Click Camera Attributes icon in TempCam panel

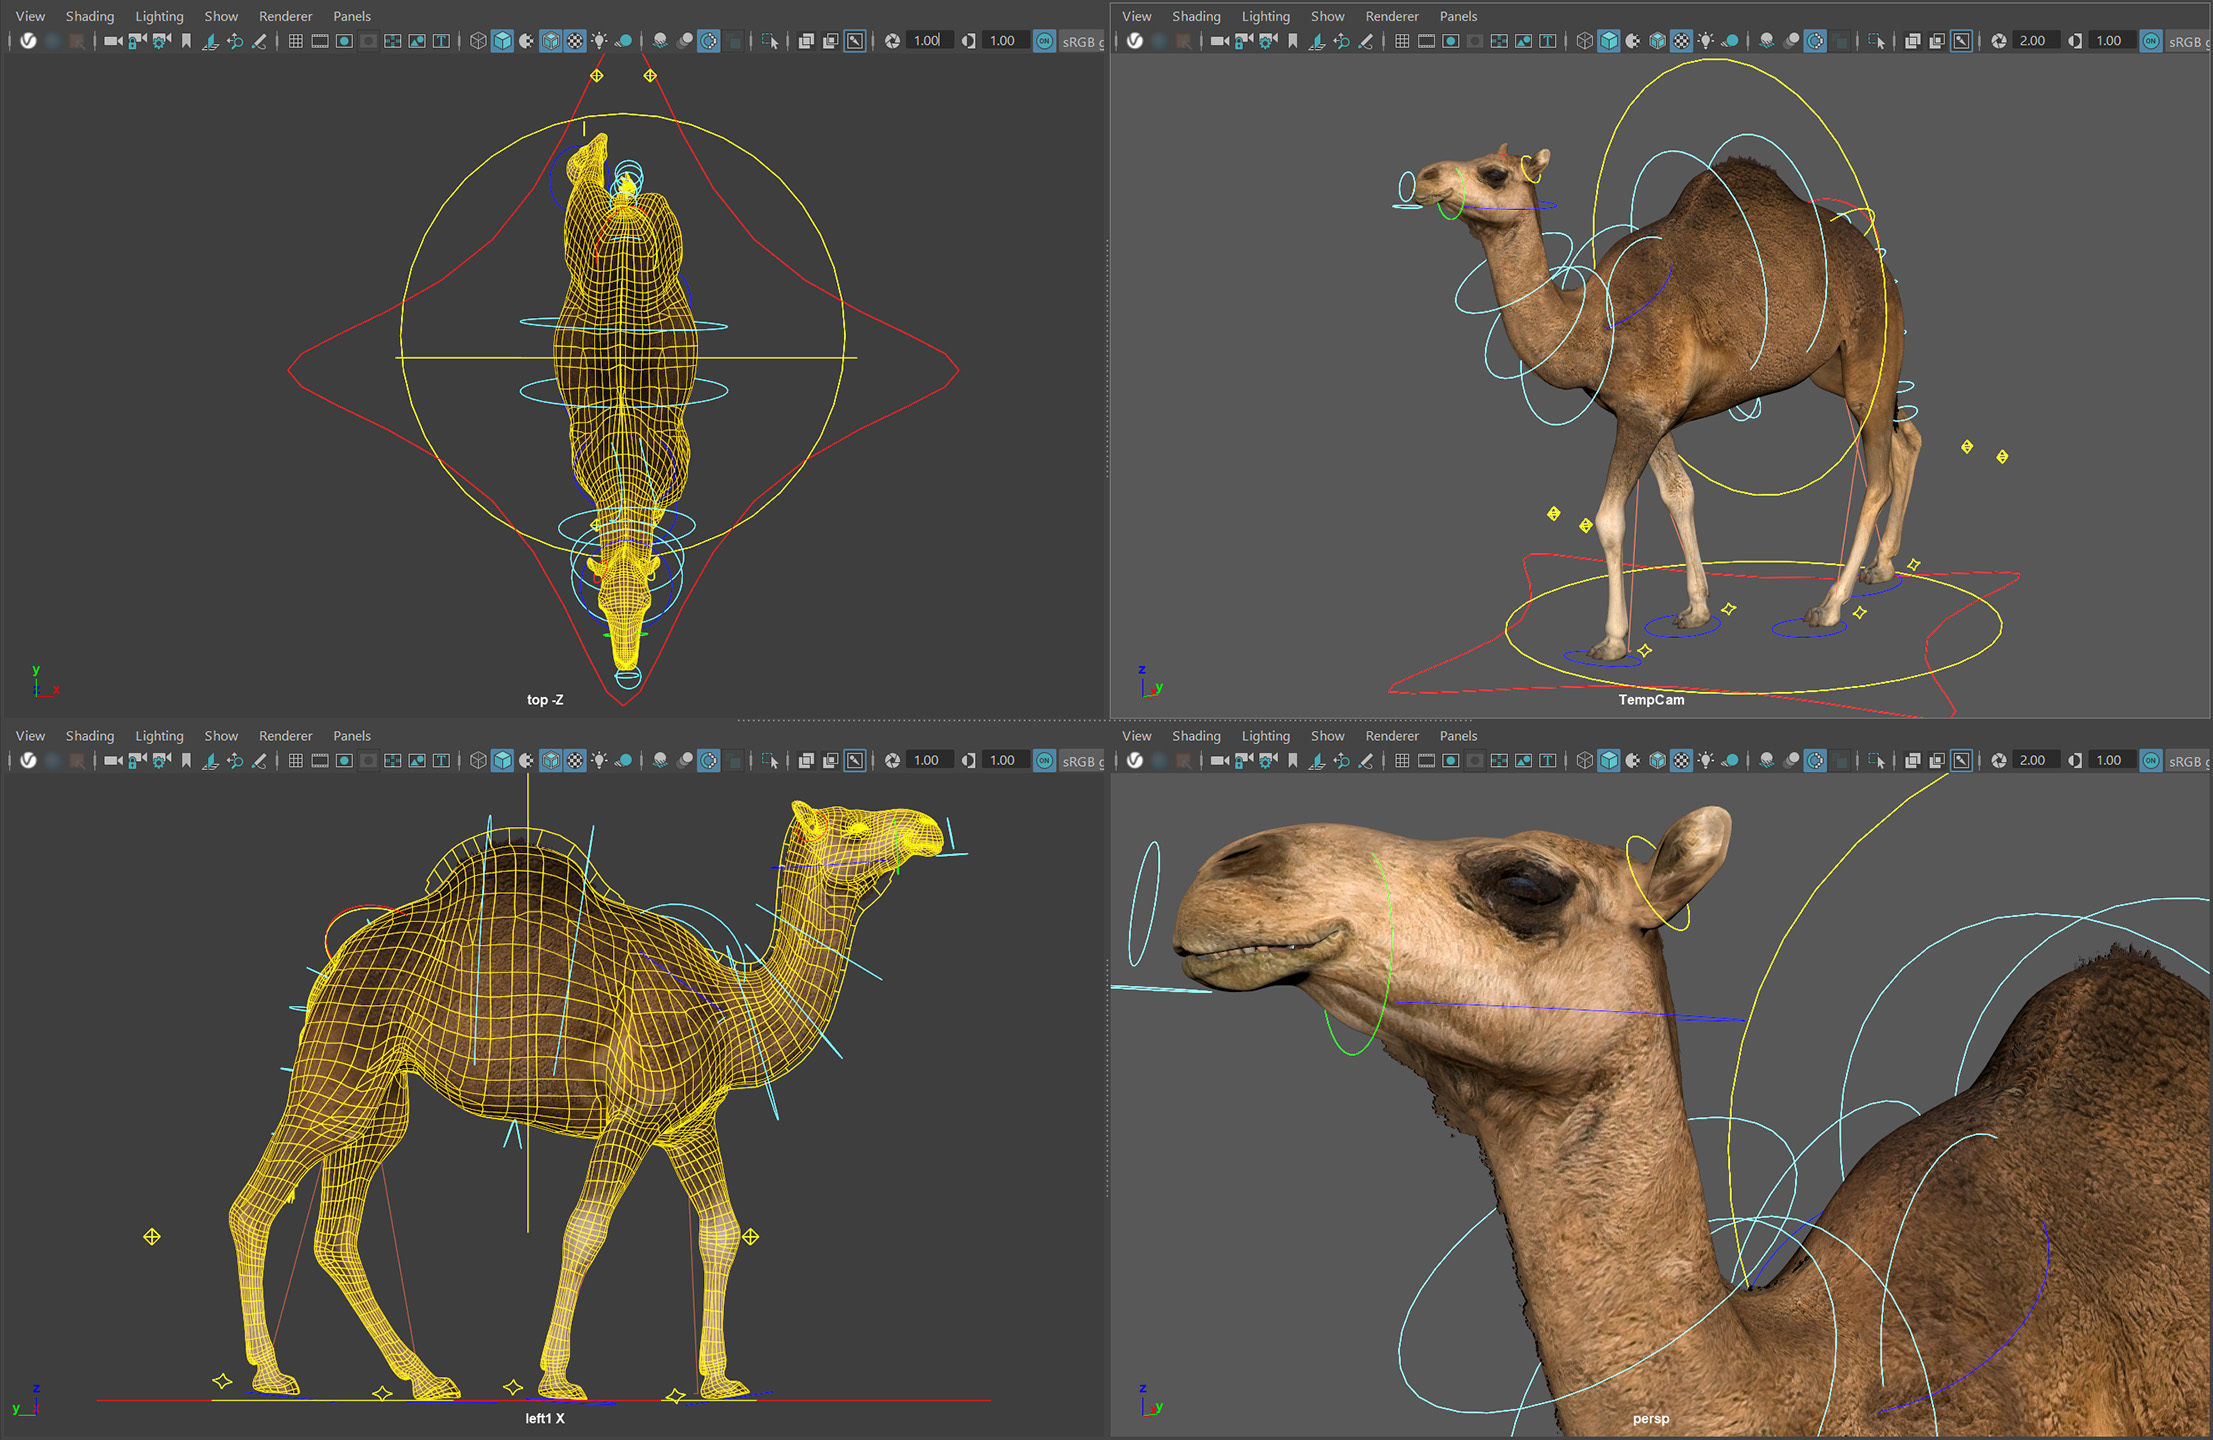click(x=1268, y=41)
